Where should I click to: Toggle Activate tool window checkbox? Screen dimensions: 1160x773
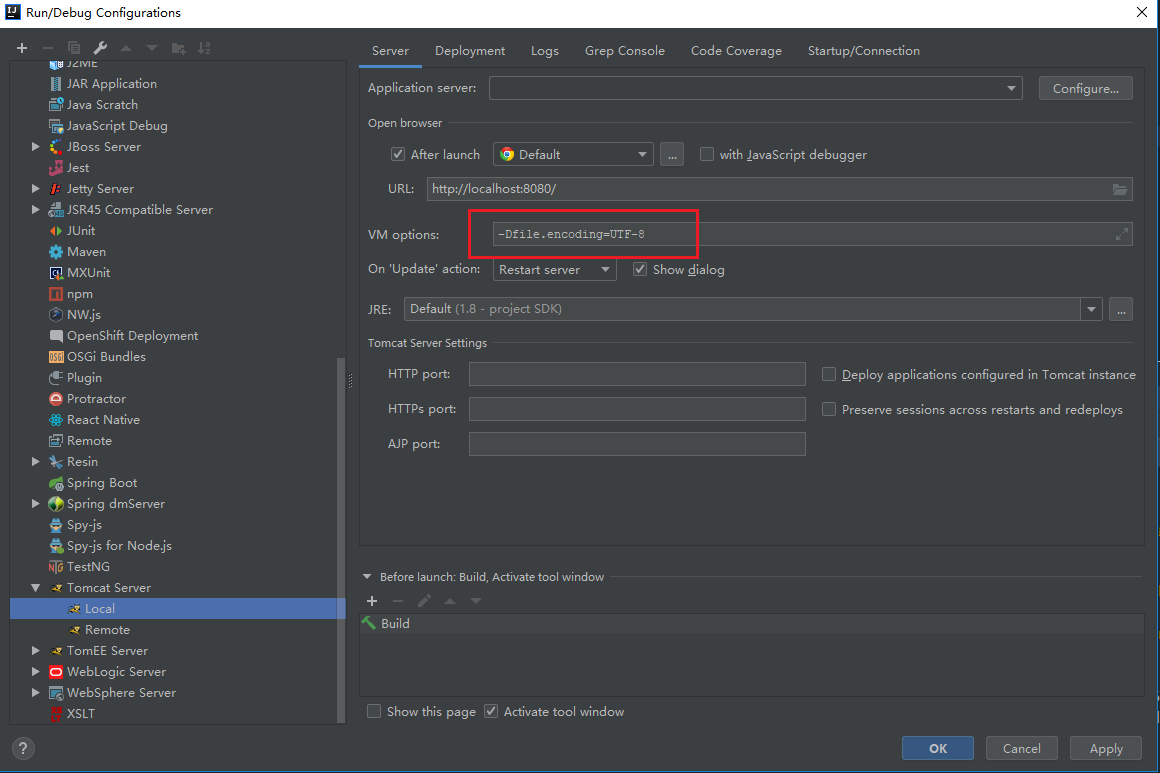[x=491, y=712]
